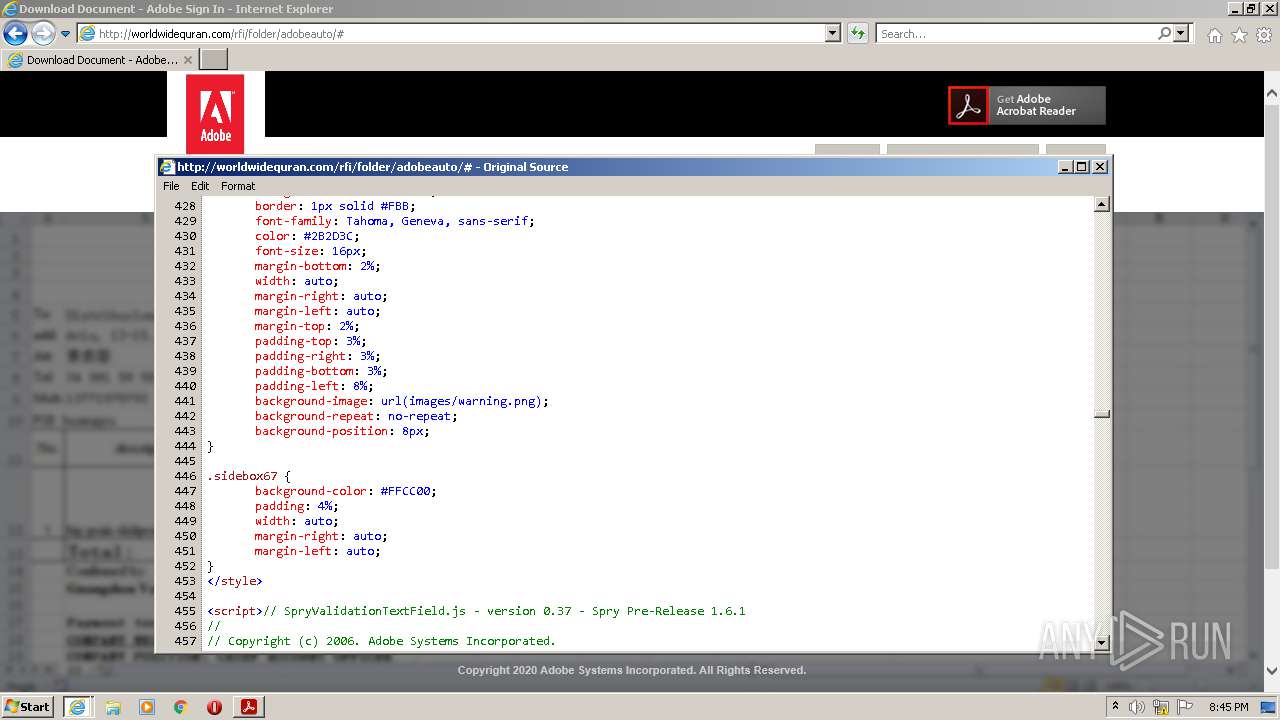Minimize the Internet Explorer window
Screen dimensions: 1280x720
[1234, 8]
